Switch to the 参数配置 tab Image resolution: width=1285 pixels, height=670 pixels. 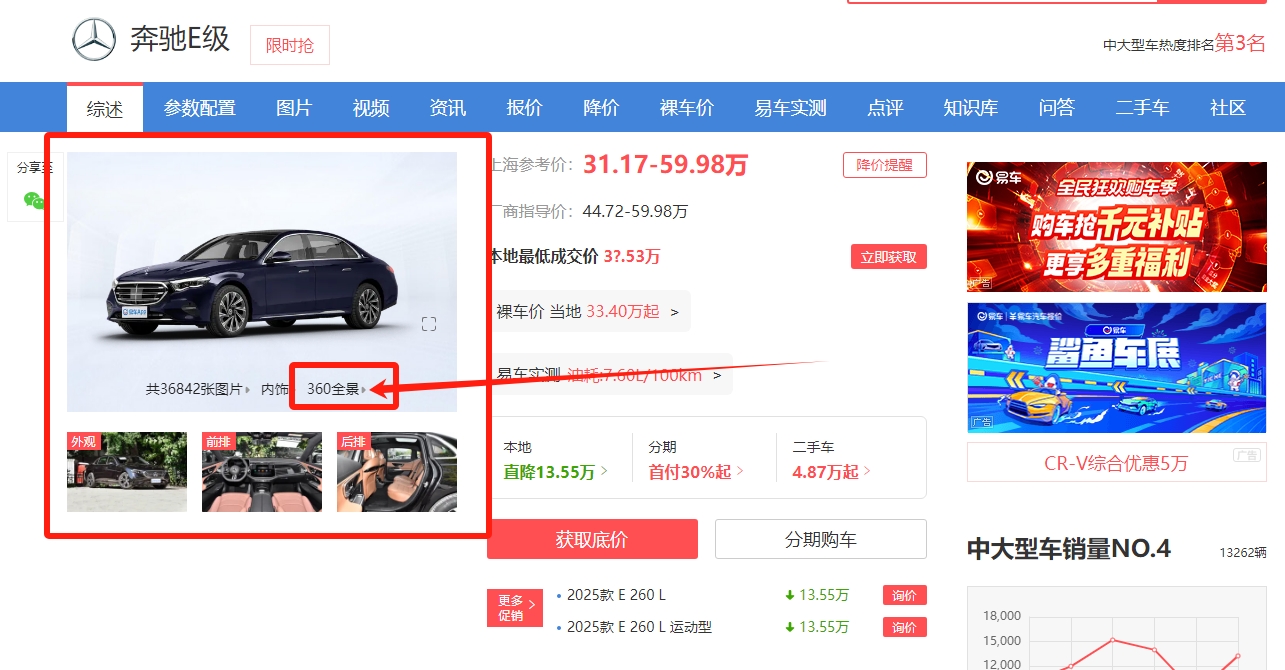[200, 108]
